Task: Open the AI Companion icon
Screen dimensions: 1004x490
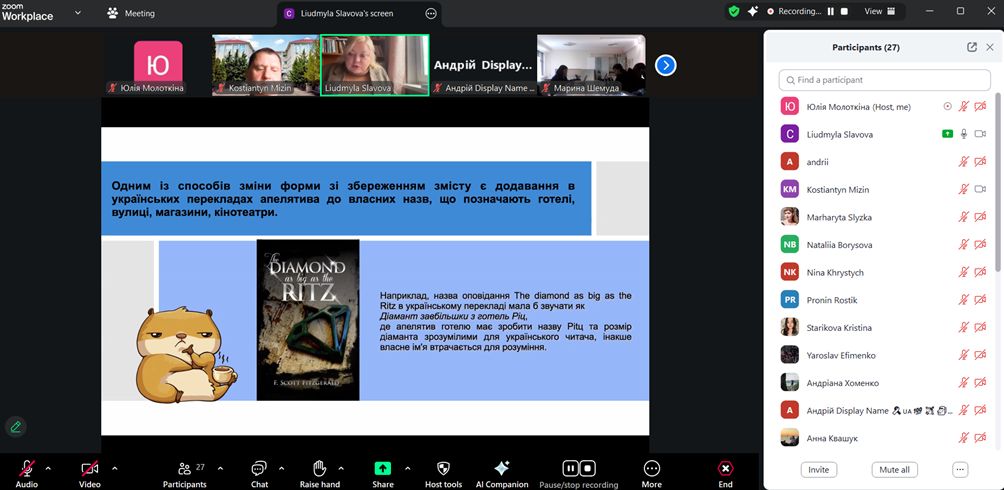Action: (502, 468)
